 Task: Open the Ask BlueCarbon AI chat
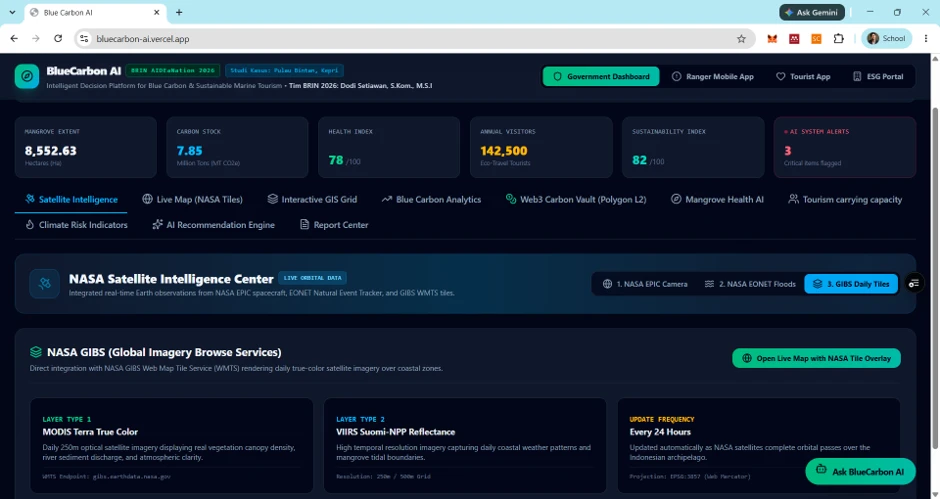click(860, 471)
